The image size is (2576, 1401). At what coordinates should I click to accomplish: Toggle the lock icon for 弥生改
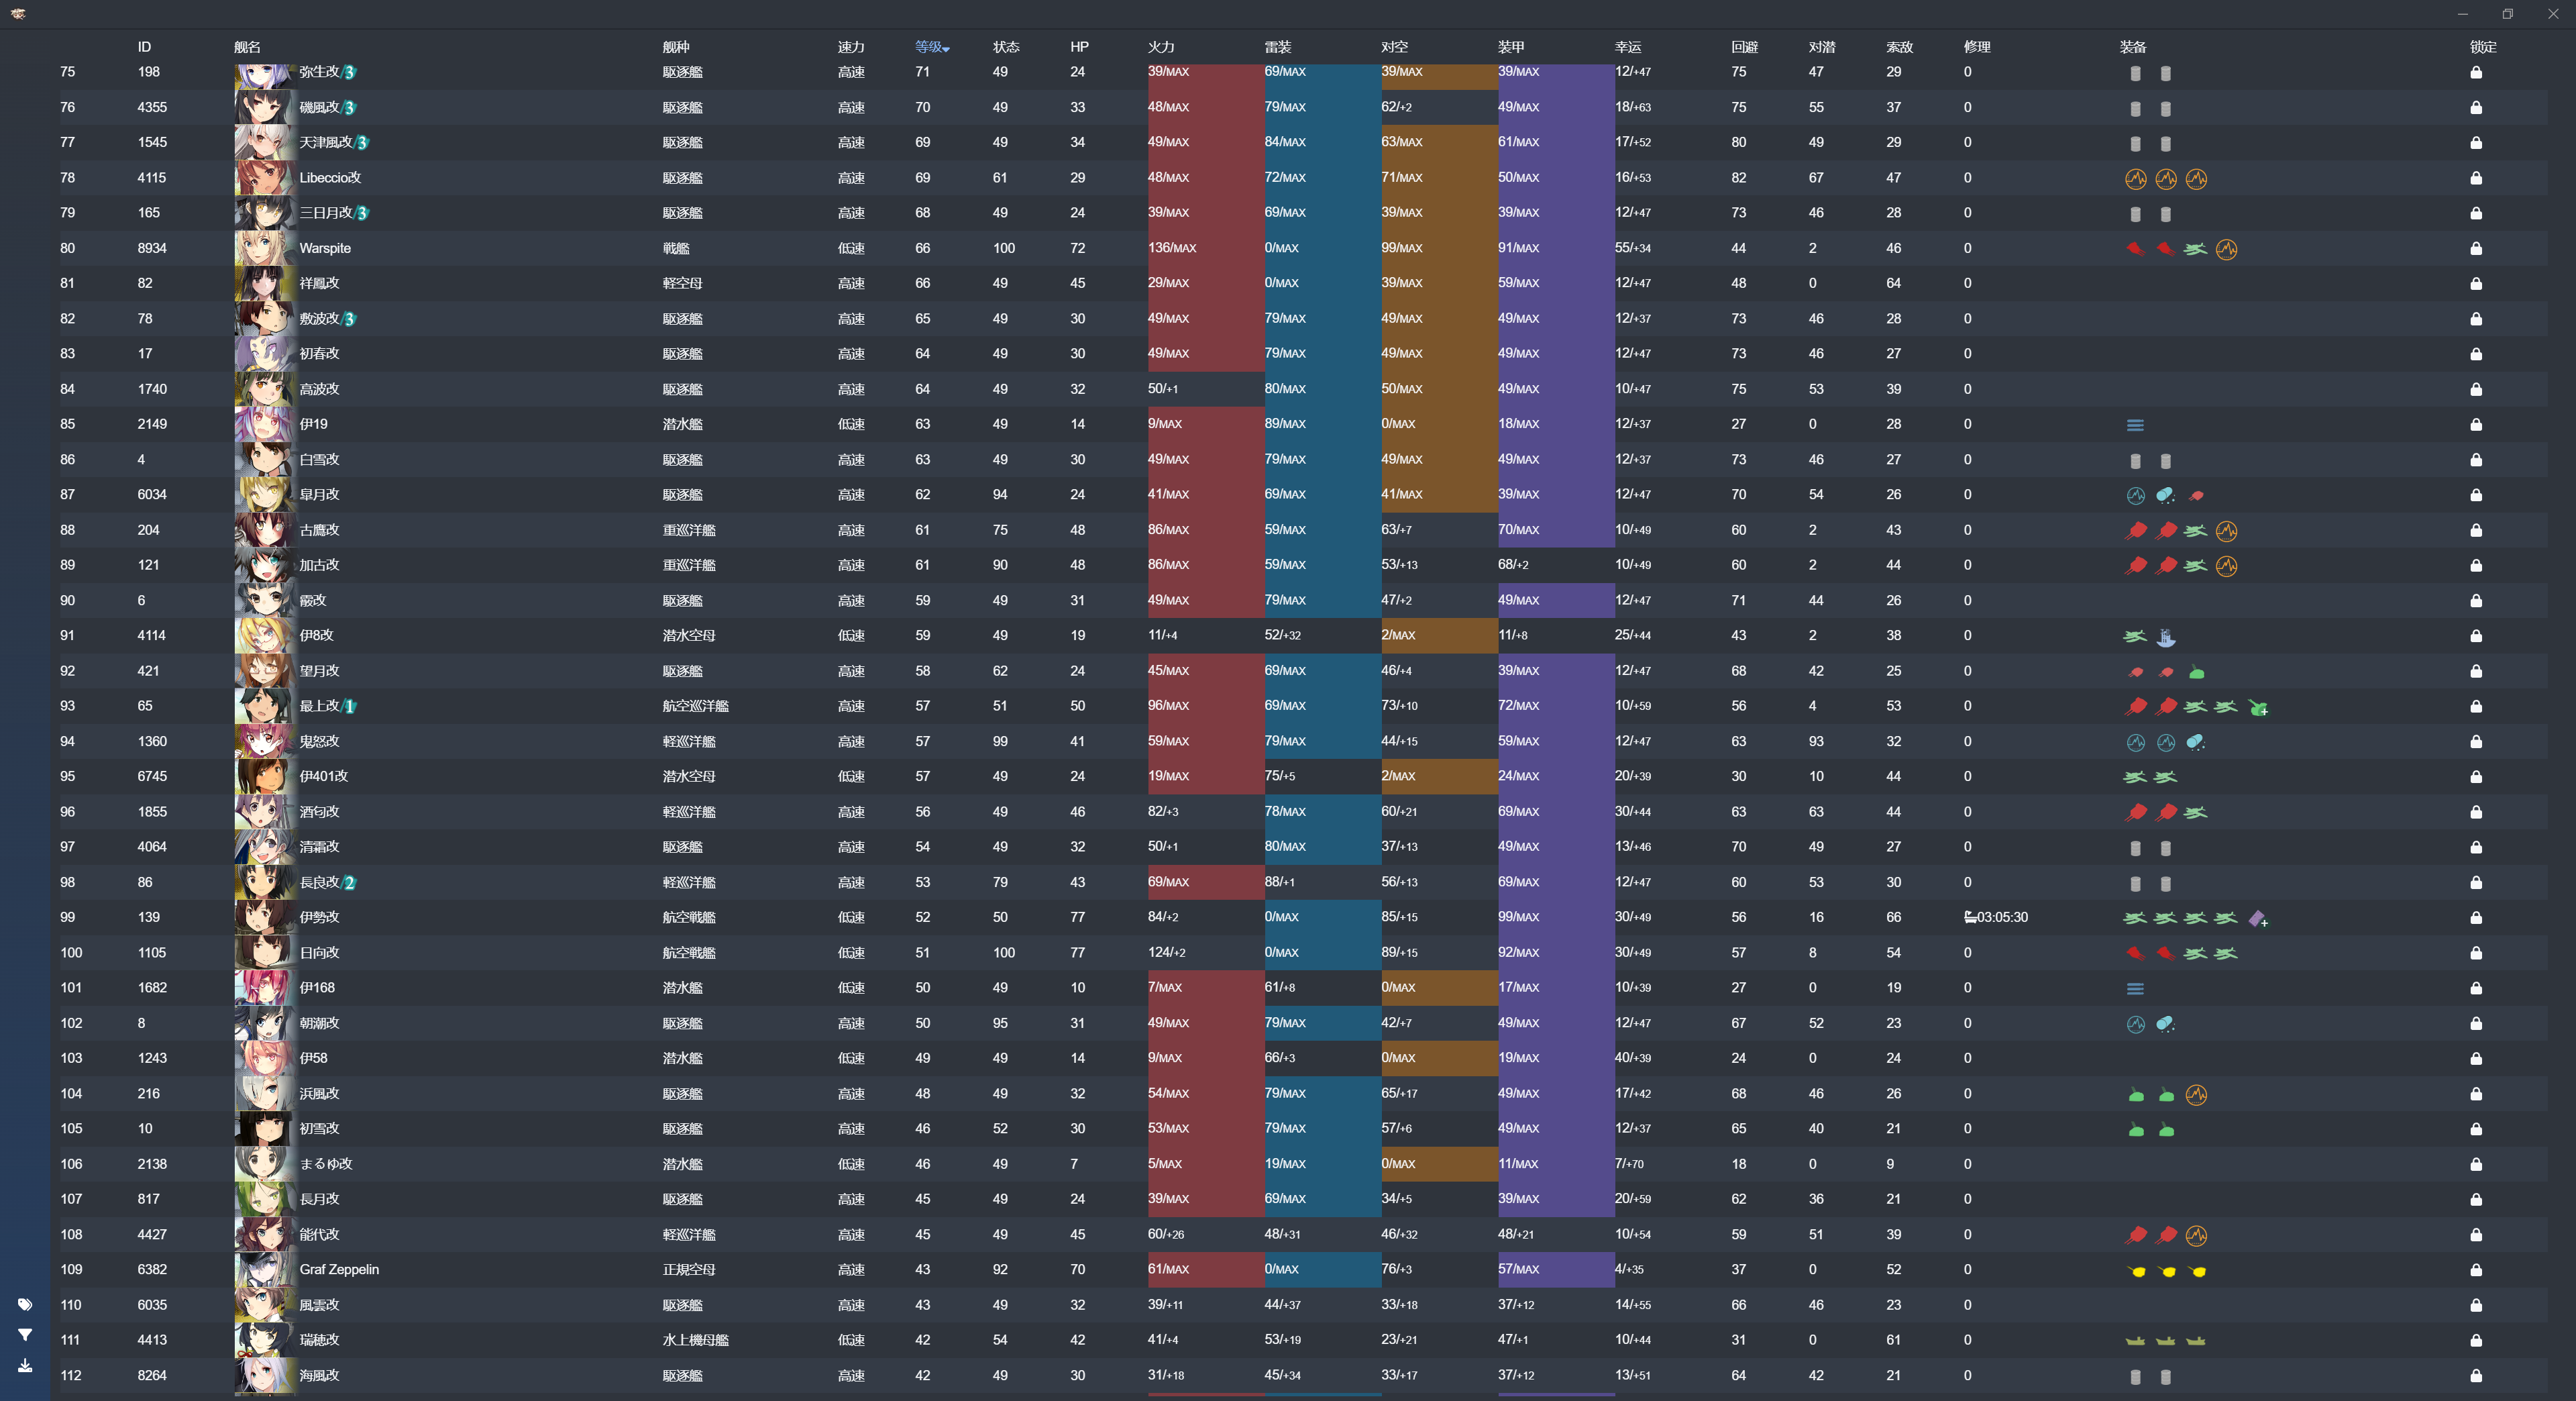click(x=2476, y=73)
